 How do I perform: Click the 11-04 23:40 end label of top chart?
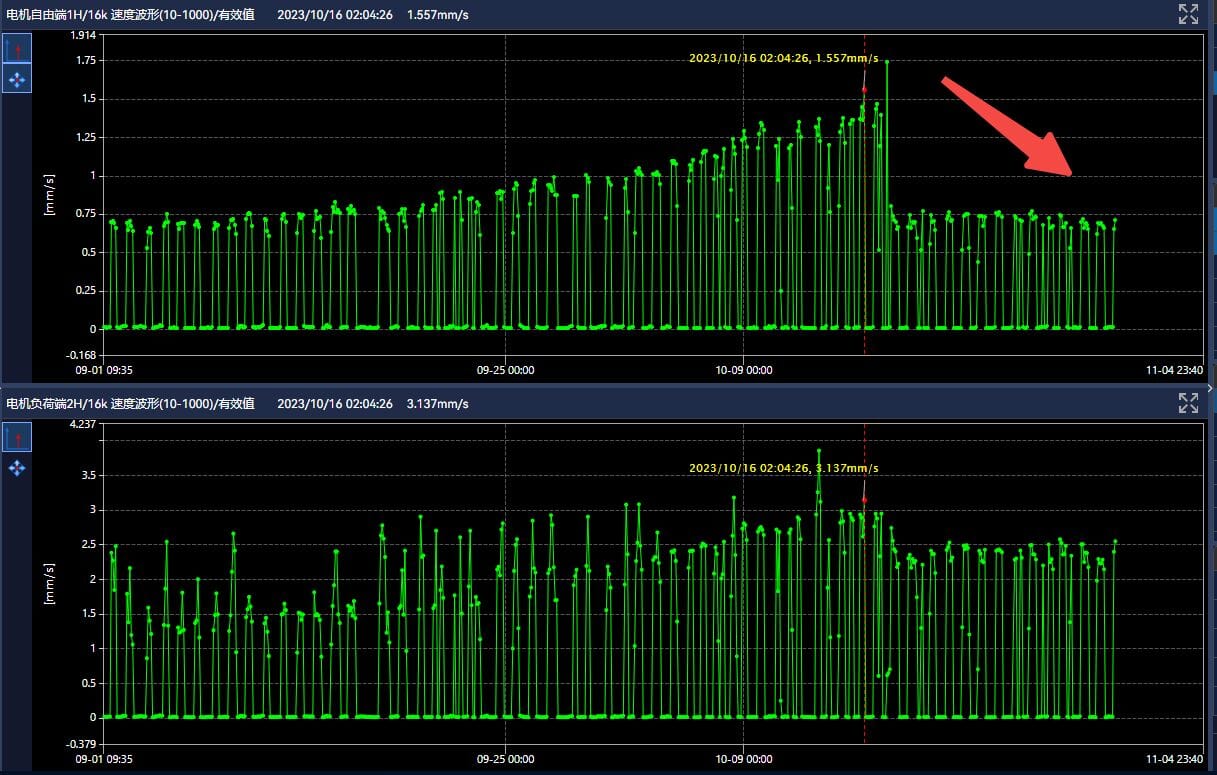(x=1174, y=369)
